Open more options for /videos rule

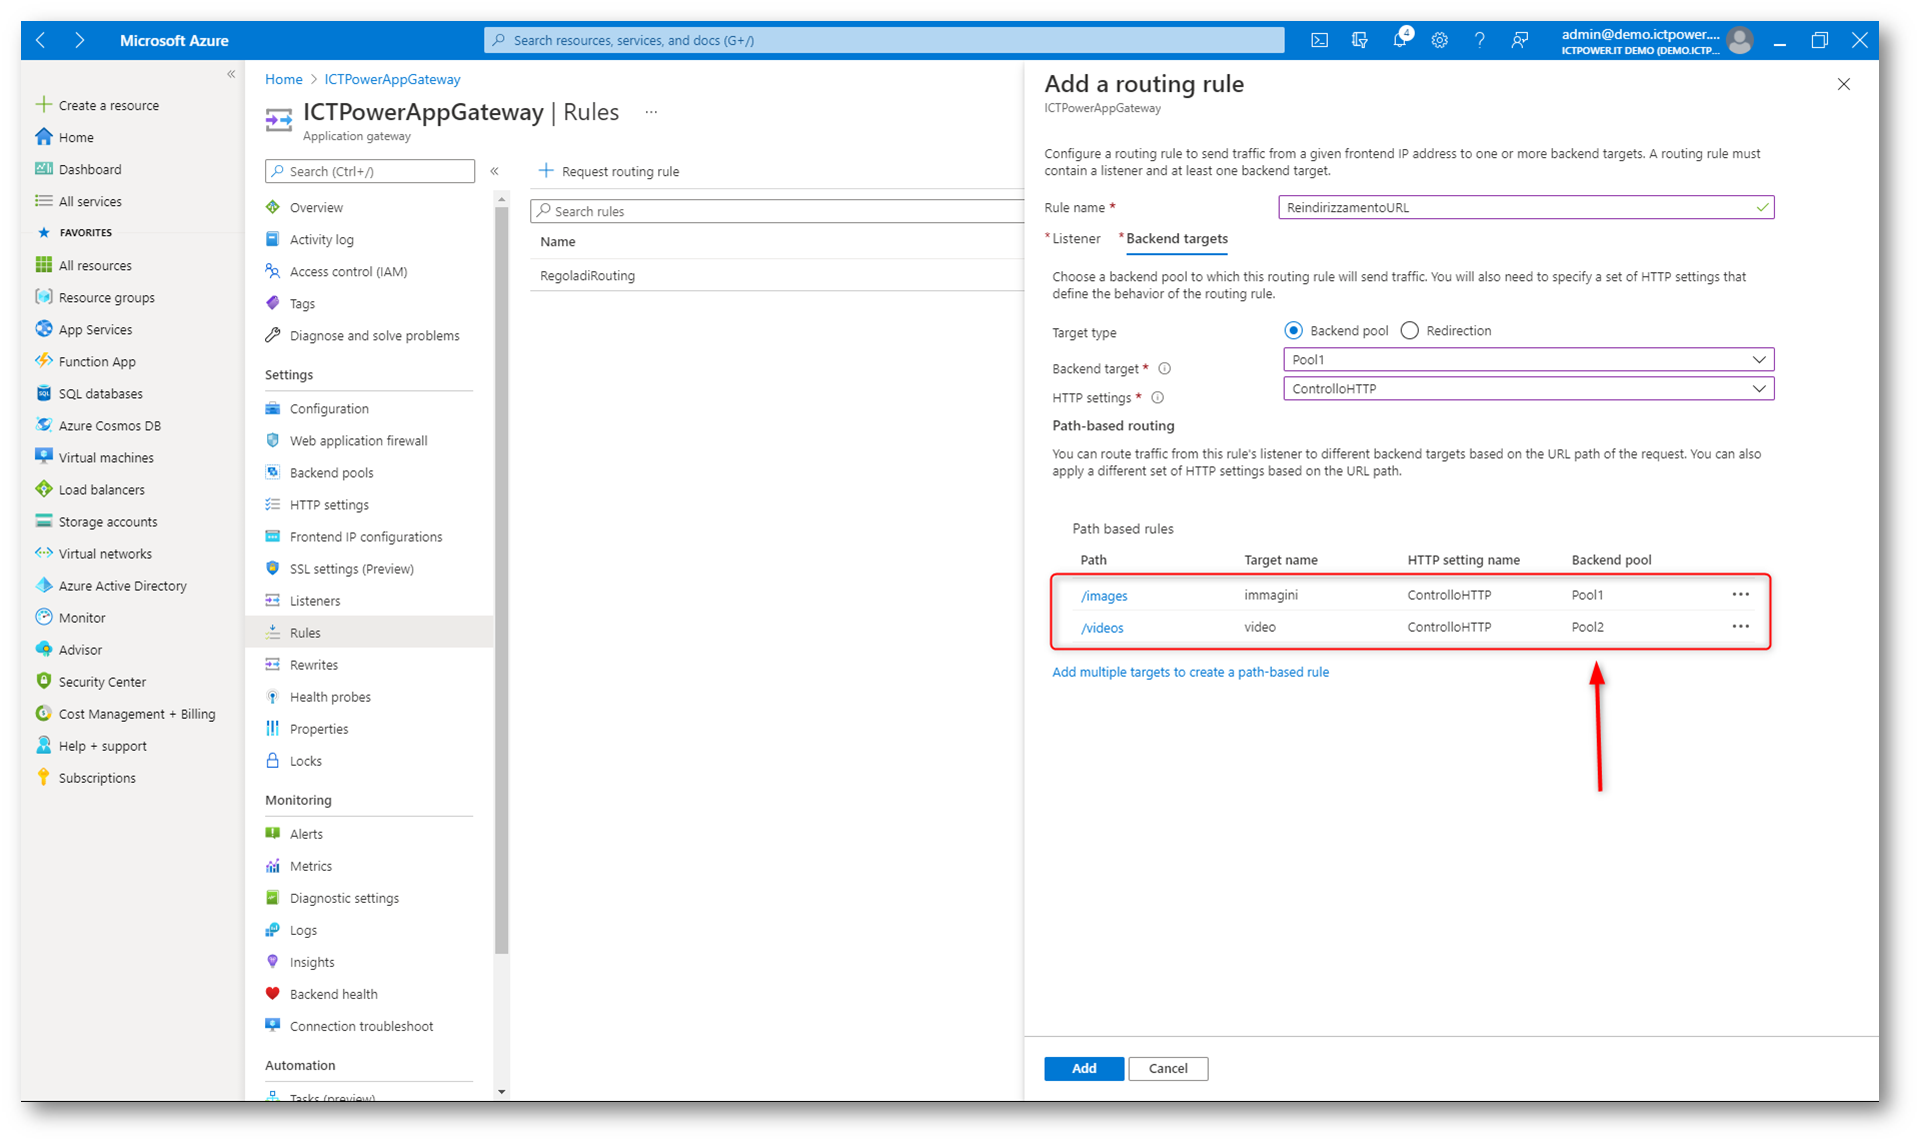pyautogui.click(x=1740, y=626)
